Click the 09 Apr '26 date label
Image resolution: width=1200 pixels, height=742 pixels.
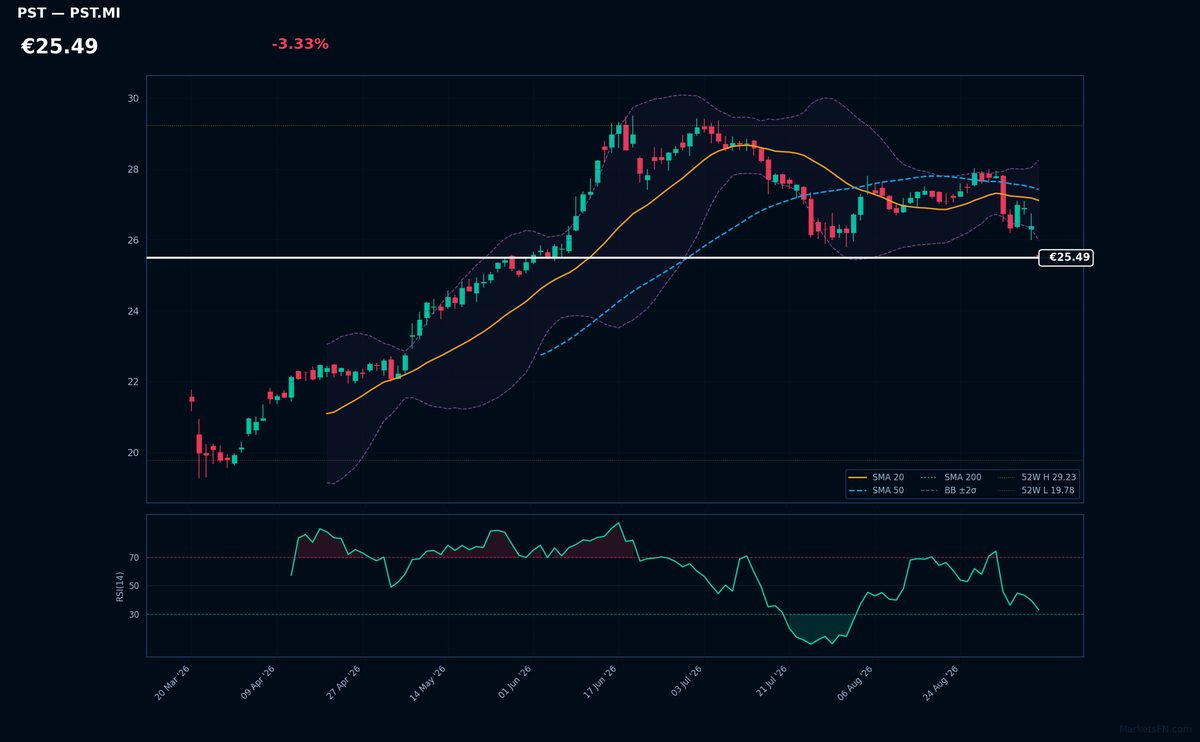coord(258,683)
